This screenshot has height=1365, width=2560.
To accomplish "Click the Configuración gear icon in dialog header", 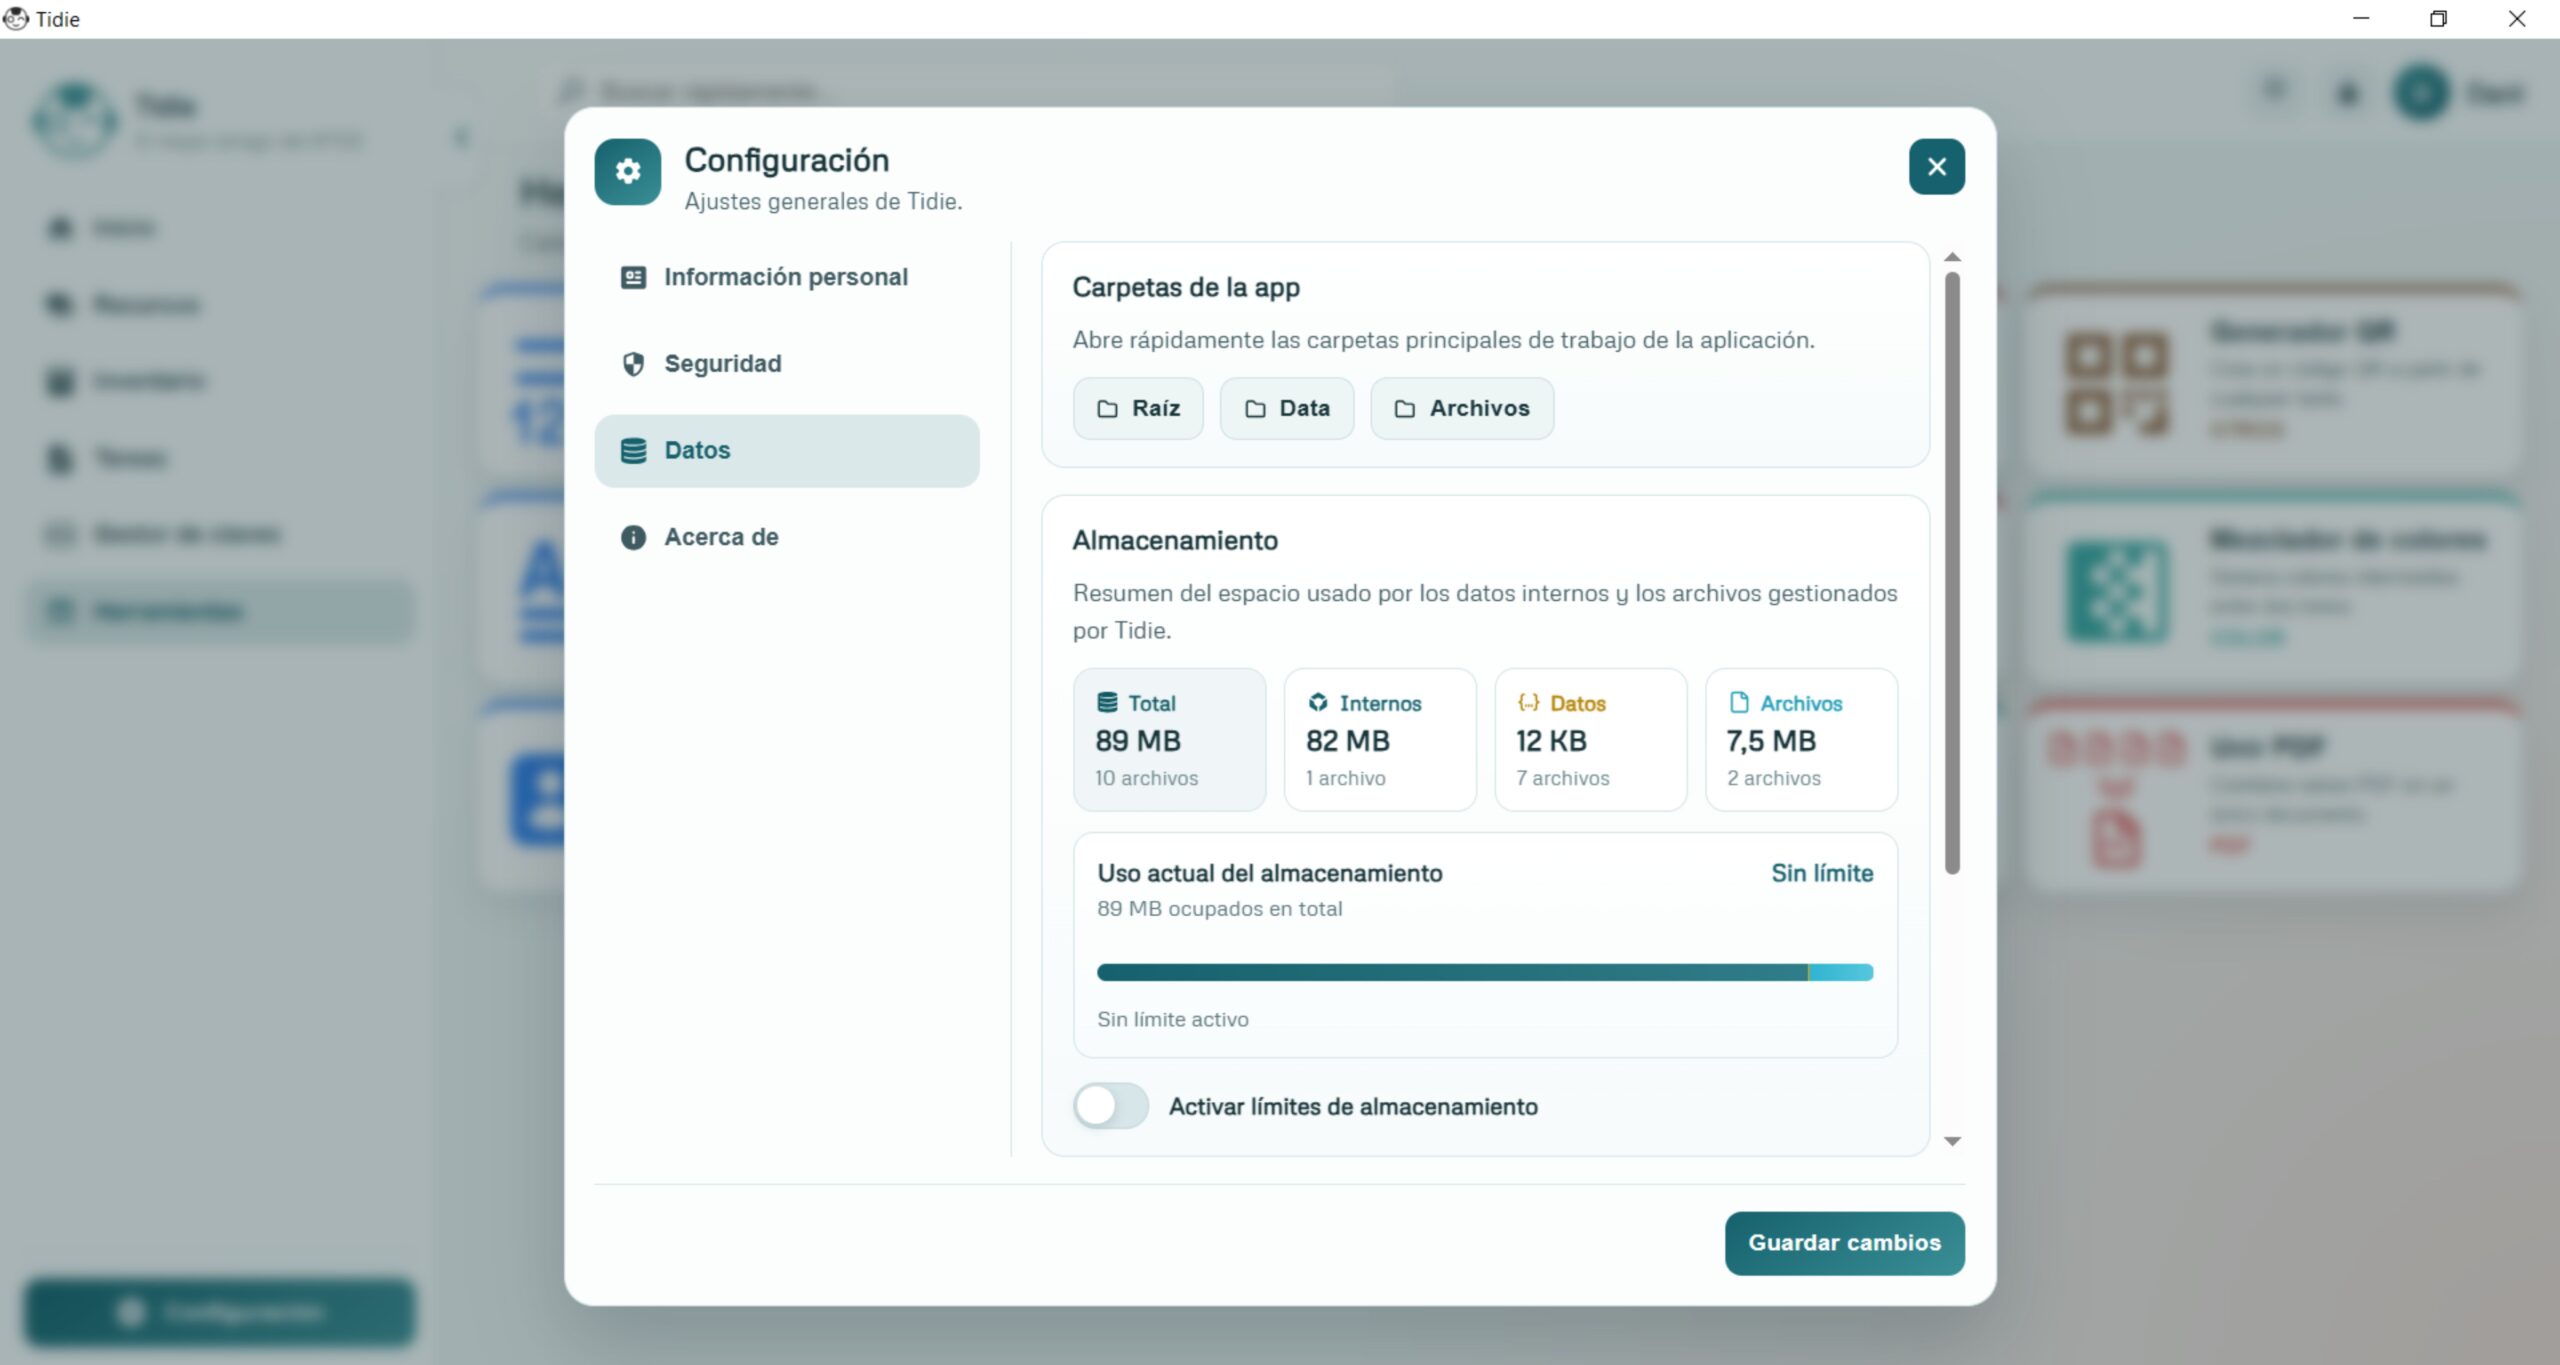I will [627, 171].
